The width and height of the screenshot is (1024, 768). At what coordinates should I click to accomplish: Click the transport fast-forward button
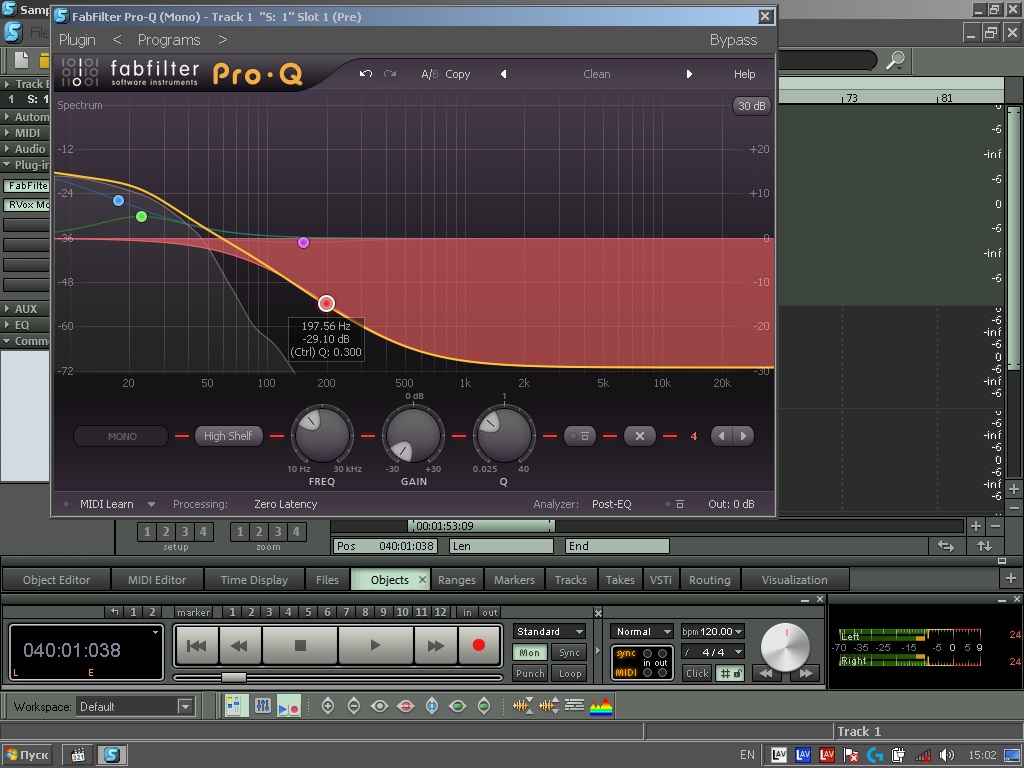tap(436, 646)
